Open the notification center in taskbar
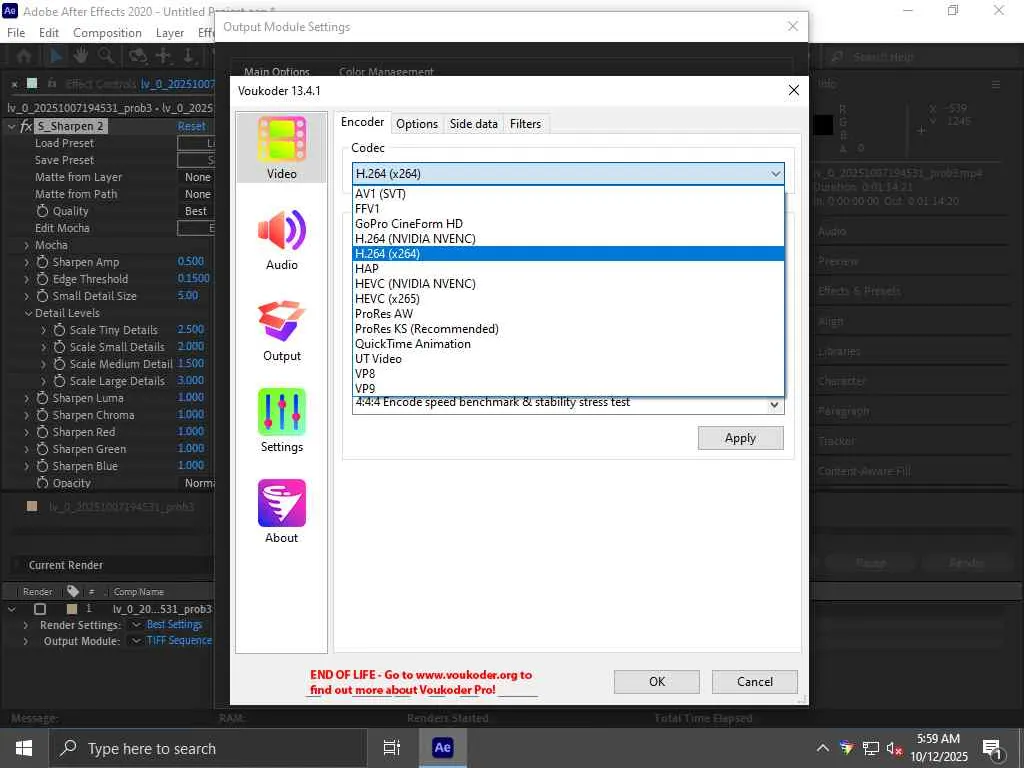1024x768 pixels. click(x=993, y=749)
